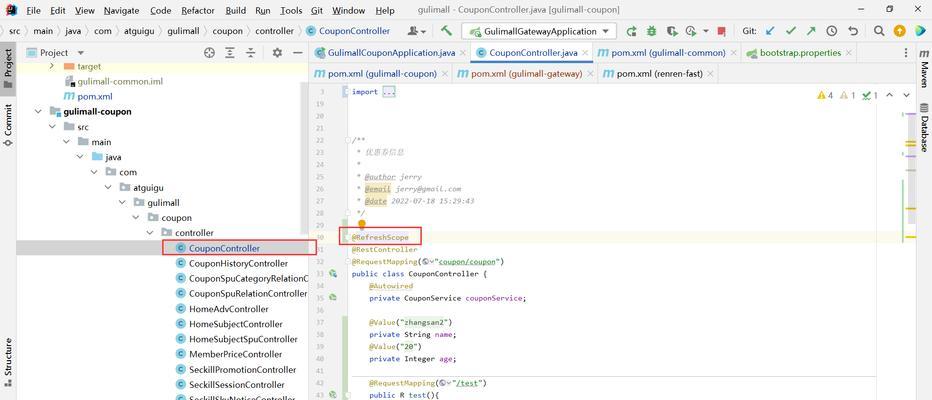The height and width of the screenshot is (400, 932).
Task: Push commits with Git green arrow
Action: (x=811, y=31)
